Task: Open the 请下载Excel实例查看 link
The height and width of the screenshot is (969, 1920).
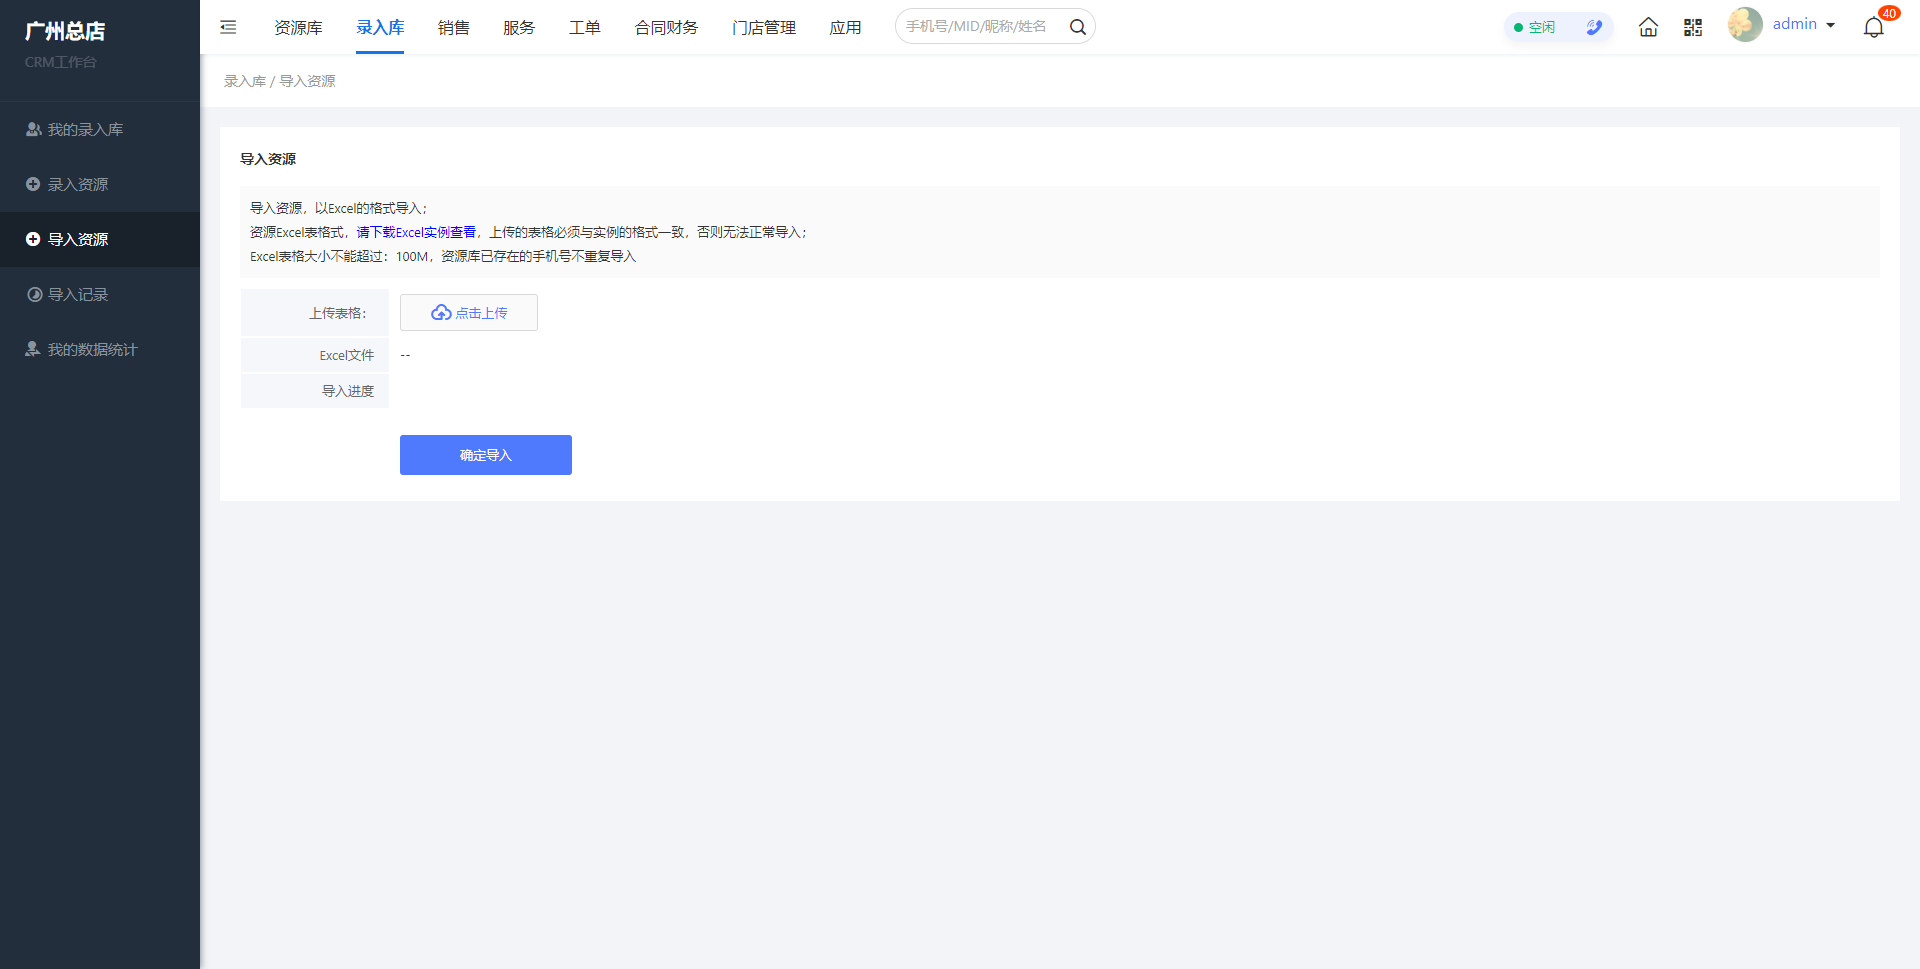Action: [416, 232]
